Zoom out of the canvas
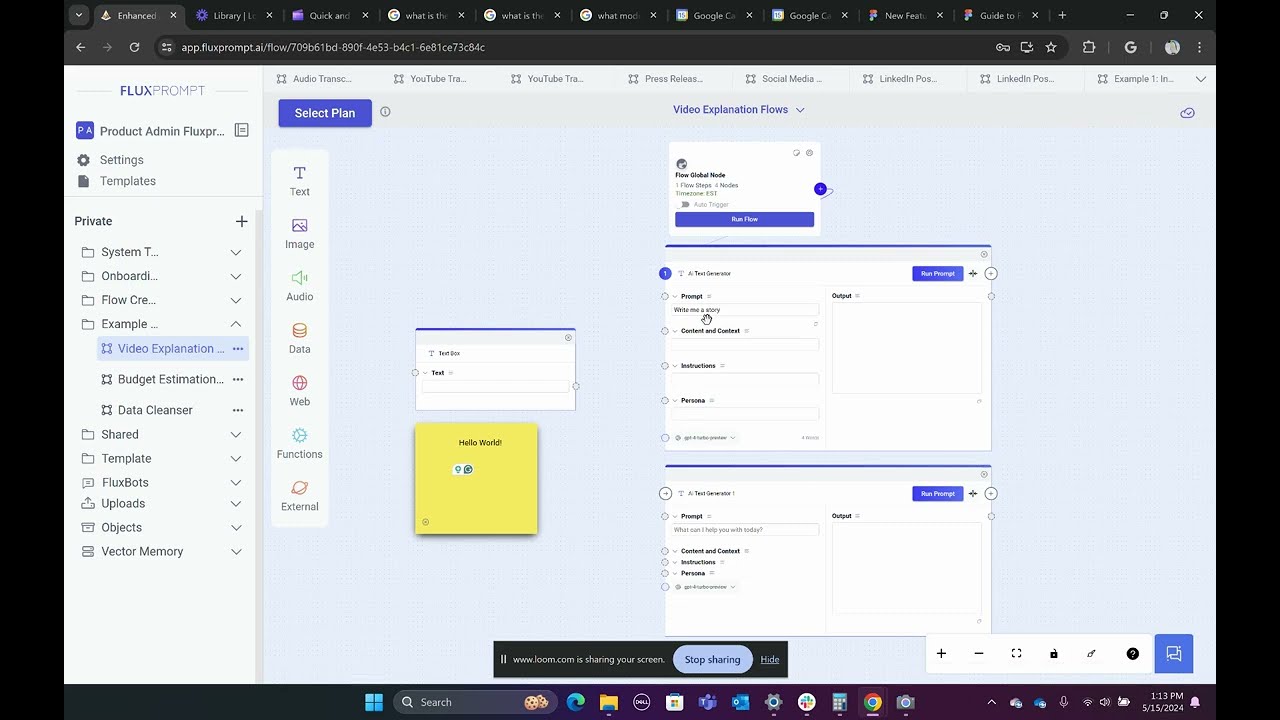 [x=979, y=654]
